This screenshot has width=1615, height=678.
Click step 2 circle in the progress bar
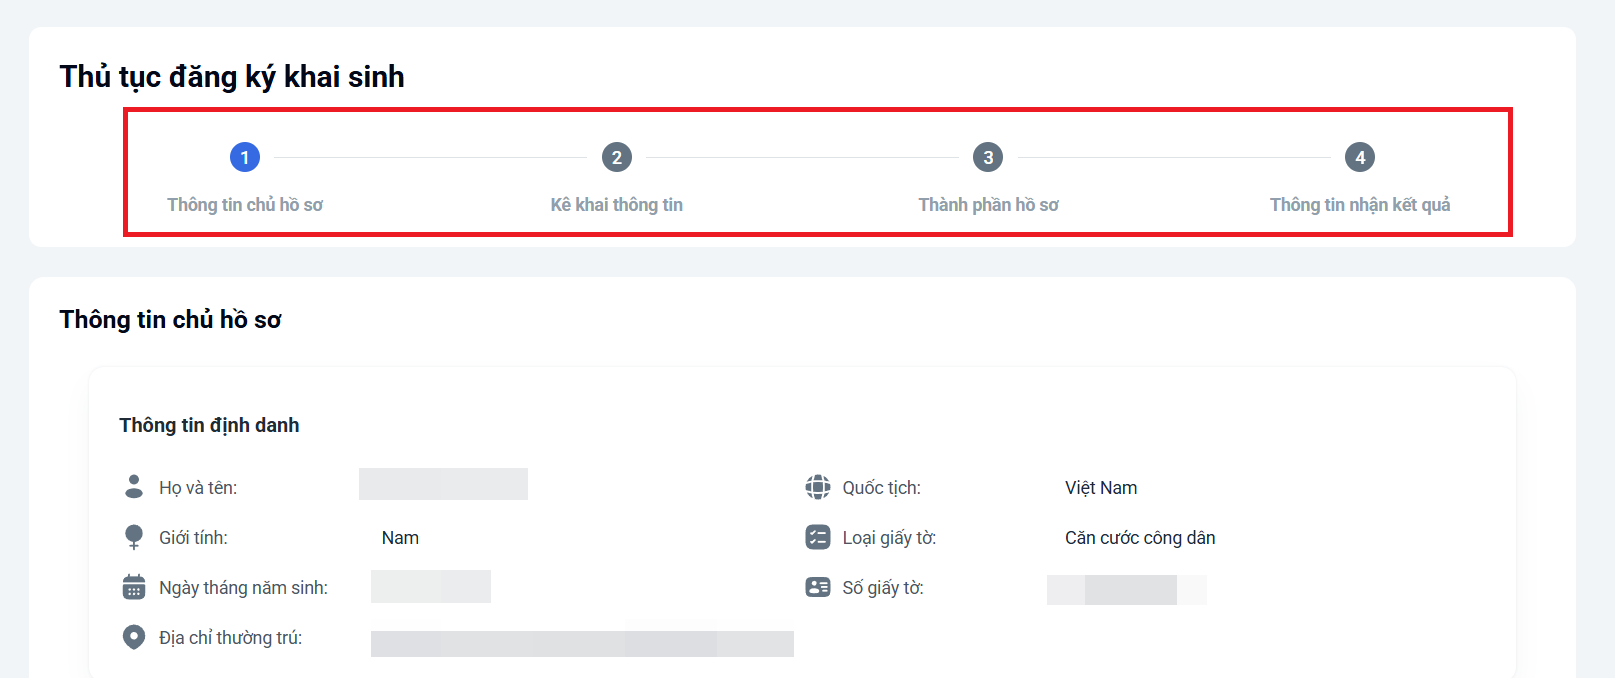coord(616,156)
